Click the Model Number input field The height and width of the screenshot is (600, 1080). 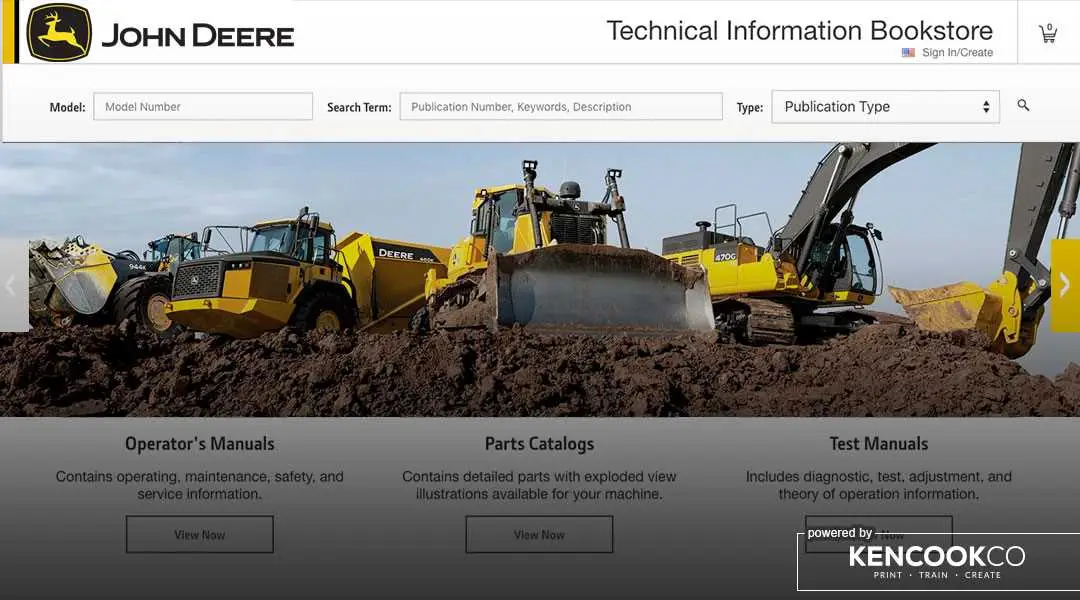[203, 107]
